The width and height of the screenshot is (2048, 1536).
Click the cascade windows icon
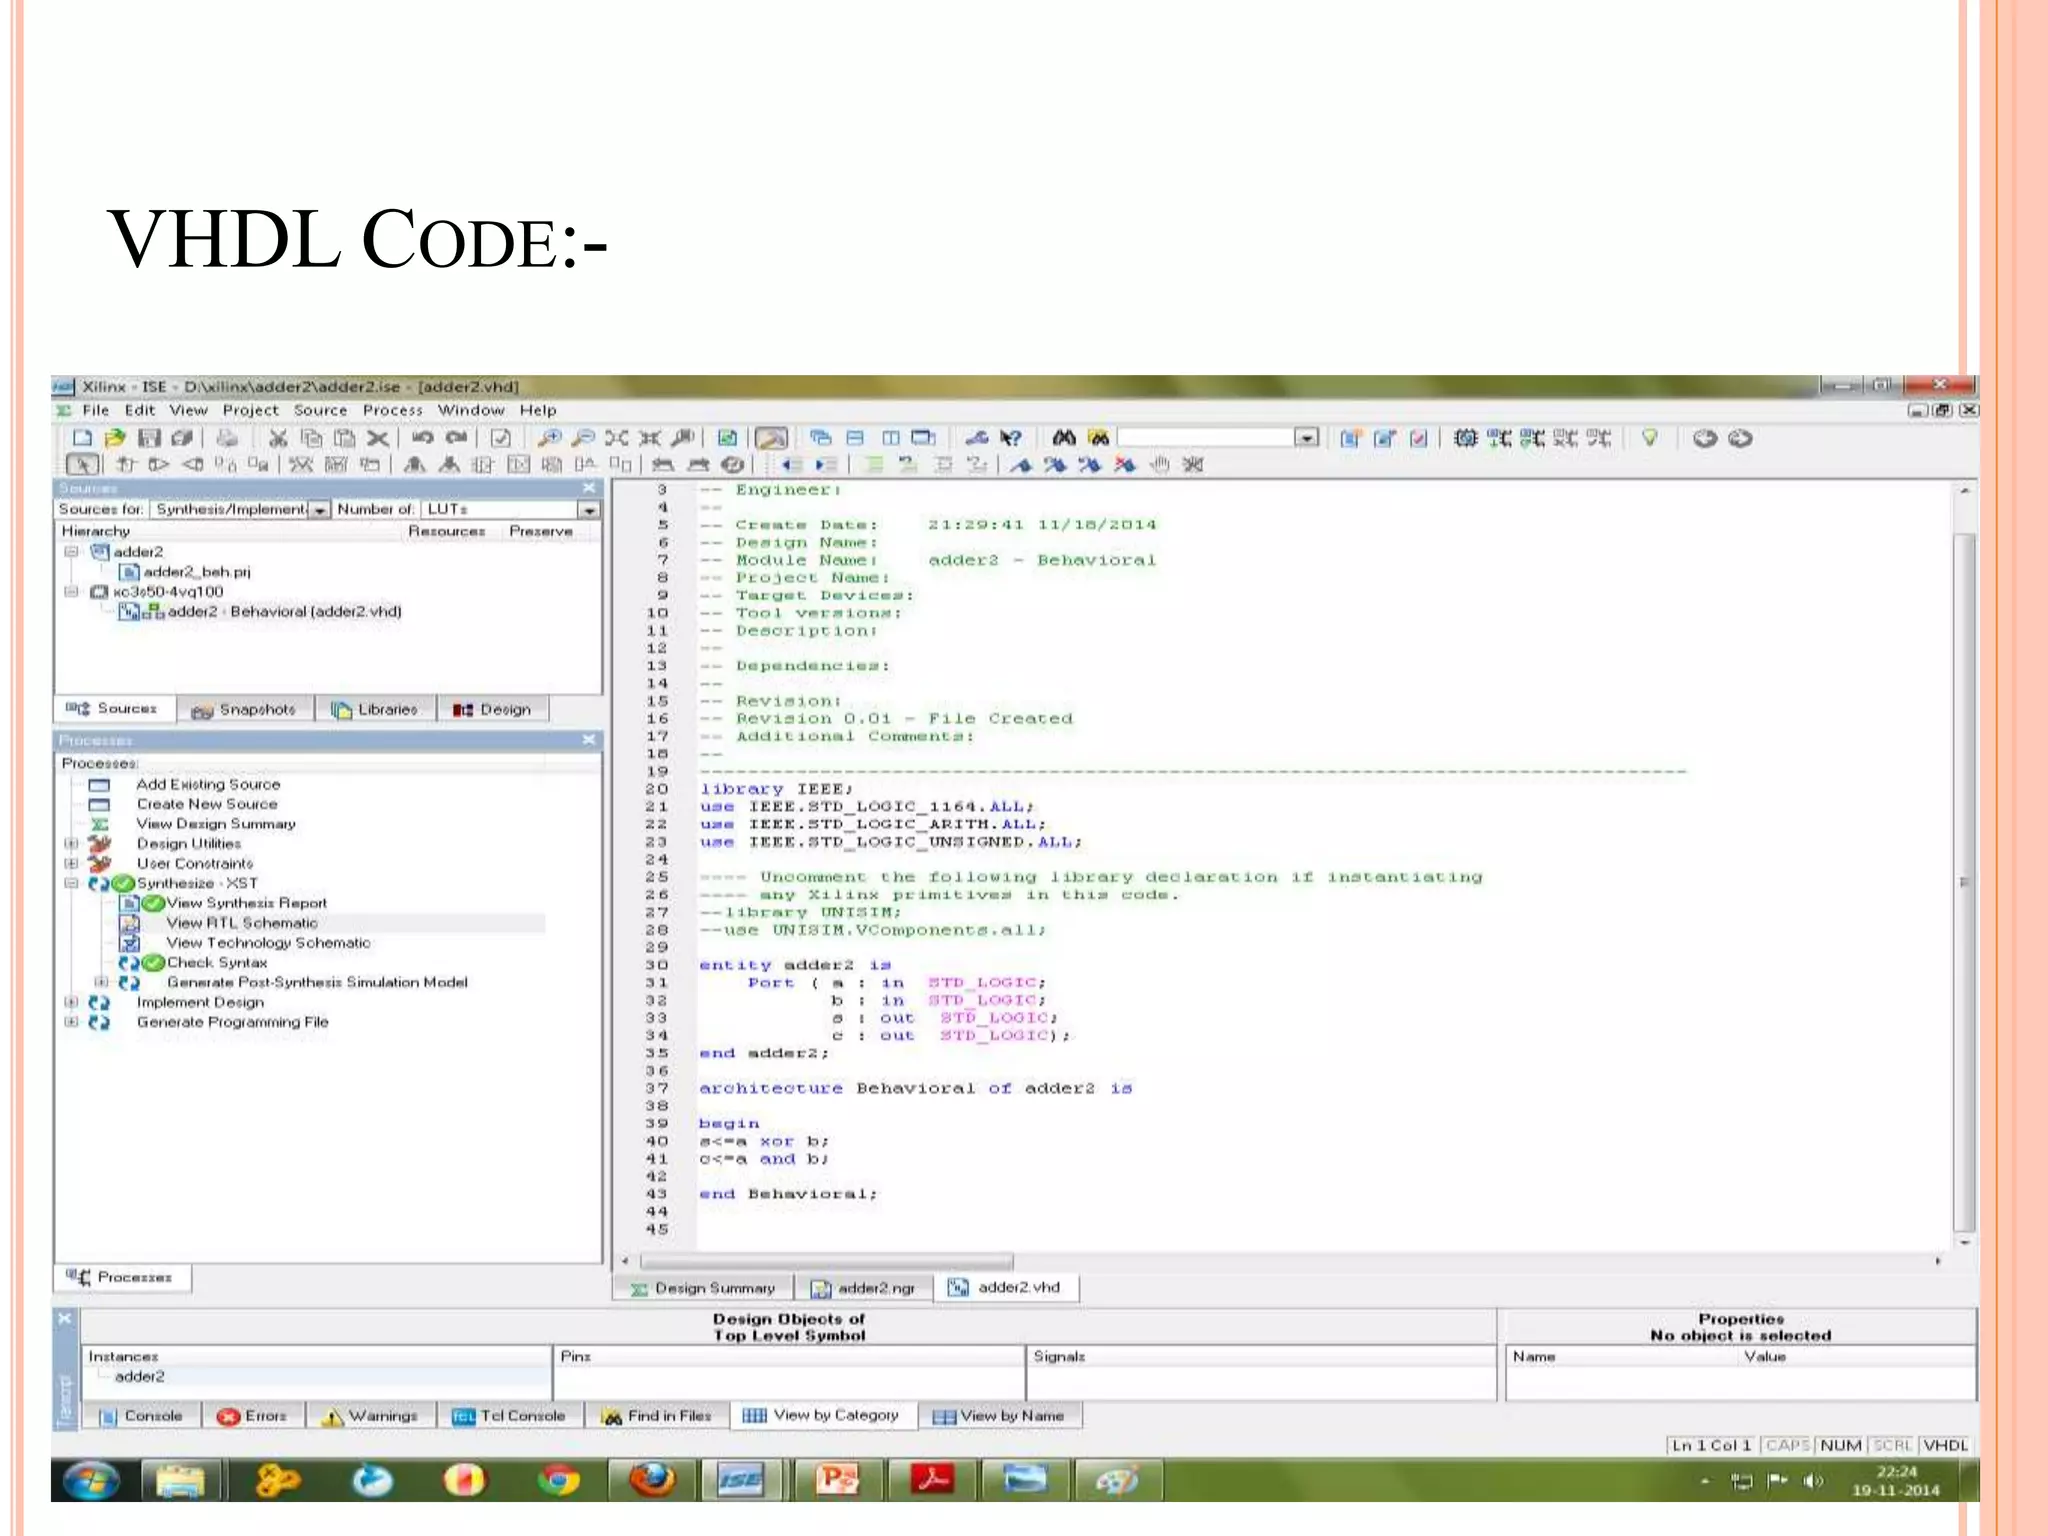pos(820,438)
